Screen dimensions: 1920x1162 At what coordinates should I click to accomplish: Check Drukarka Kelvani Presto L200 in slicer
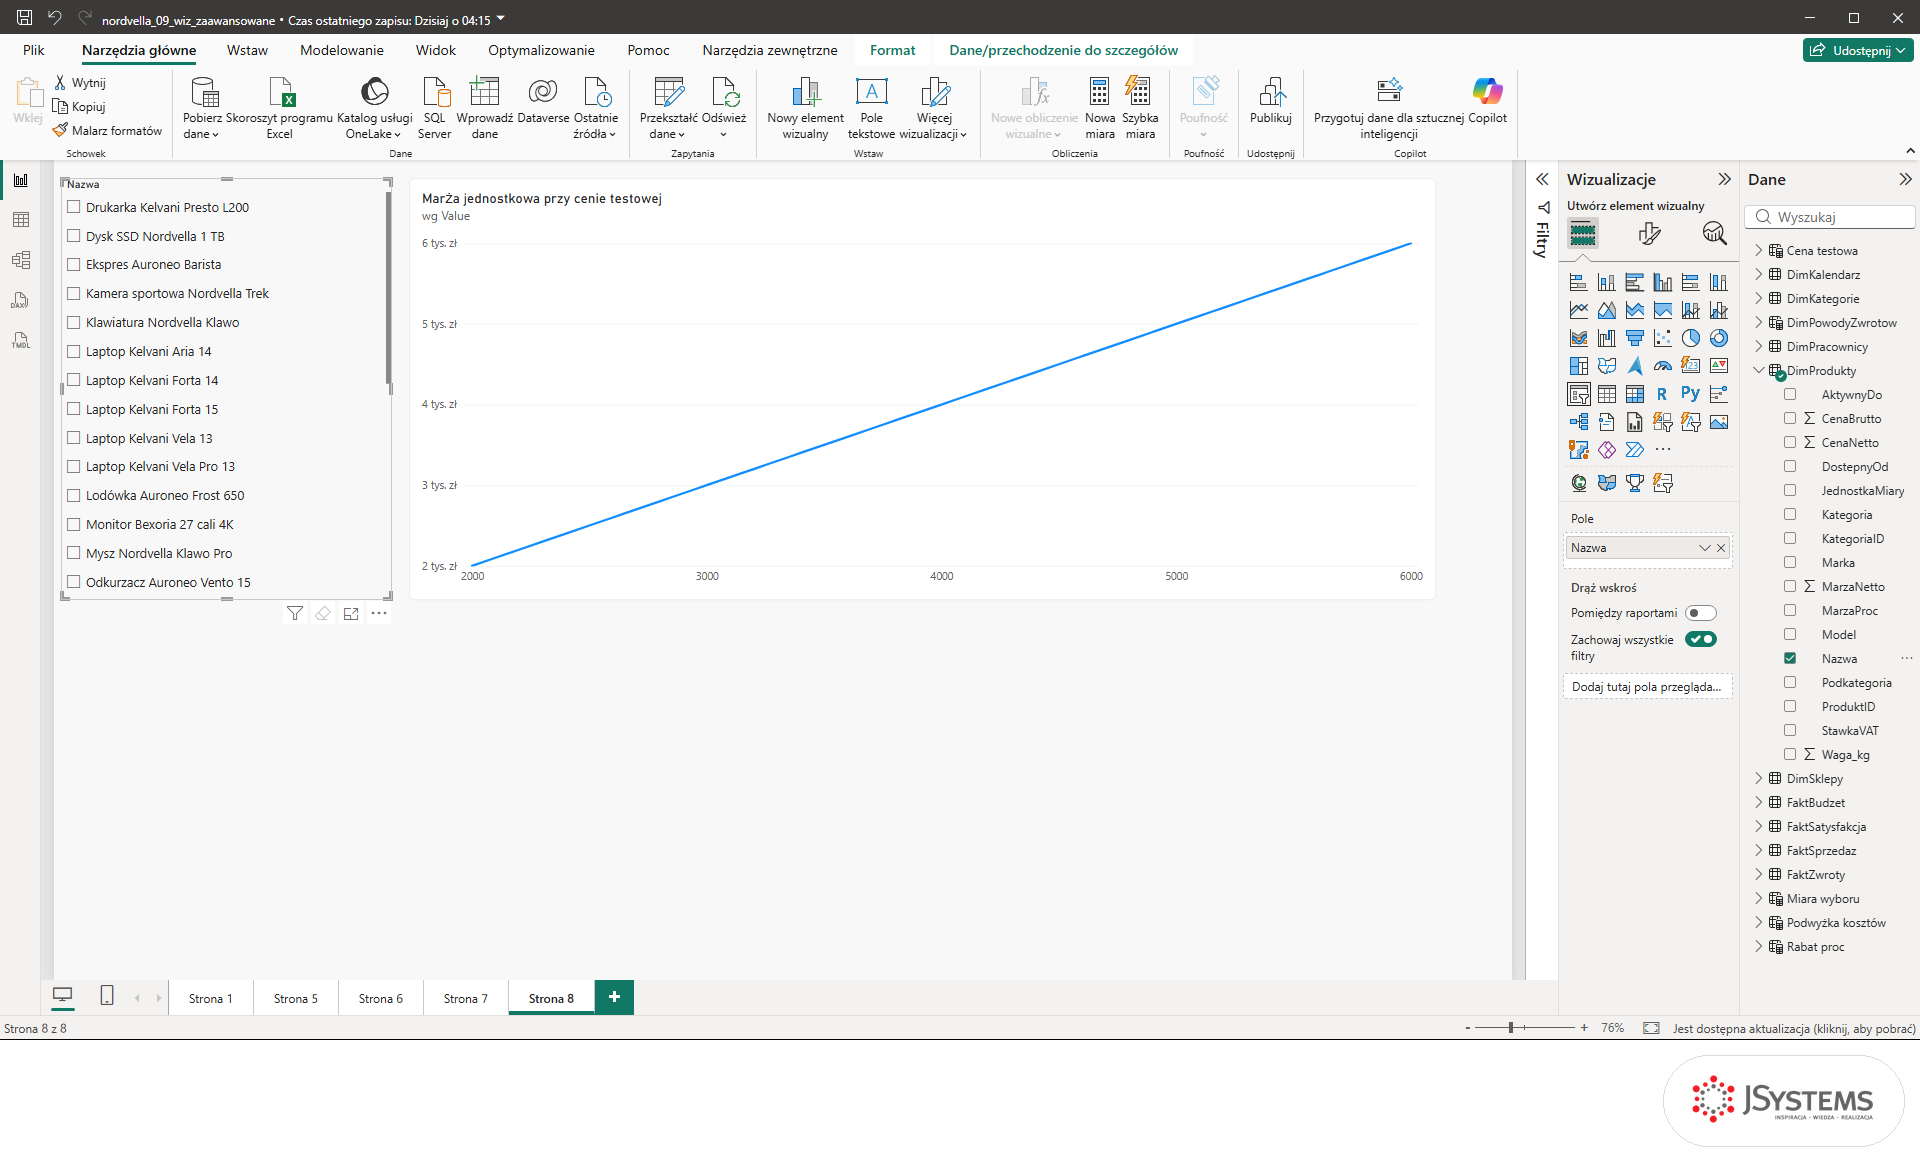[73, 207]
